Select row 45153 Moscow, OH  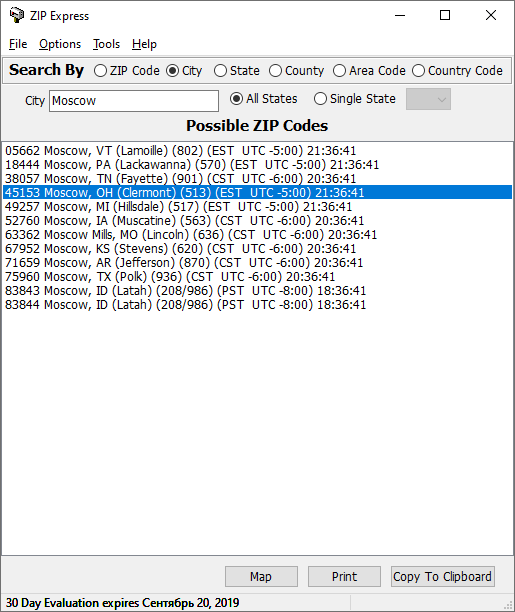[x=257, y=192]
